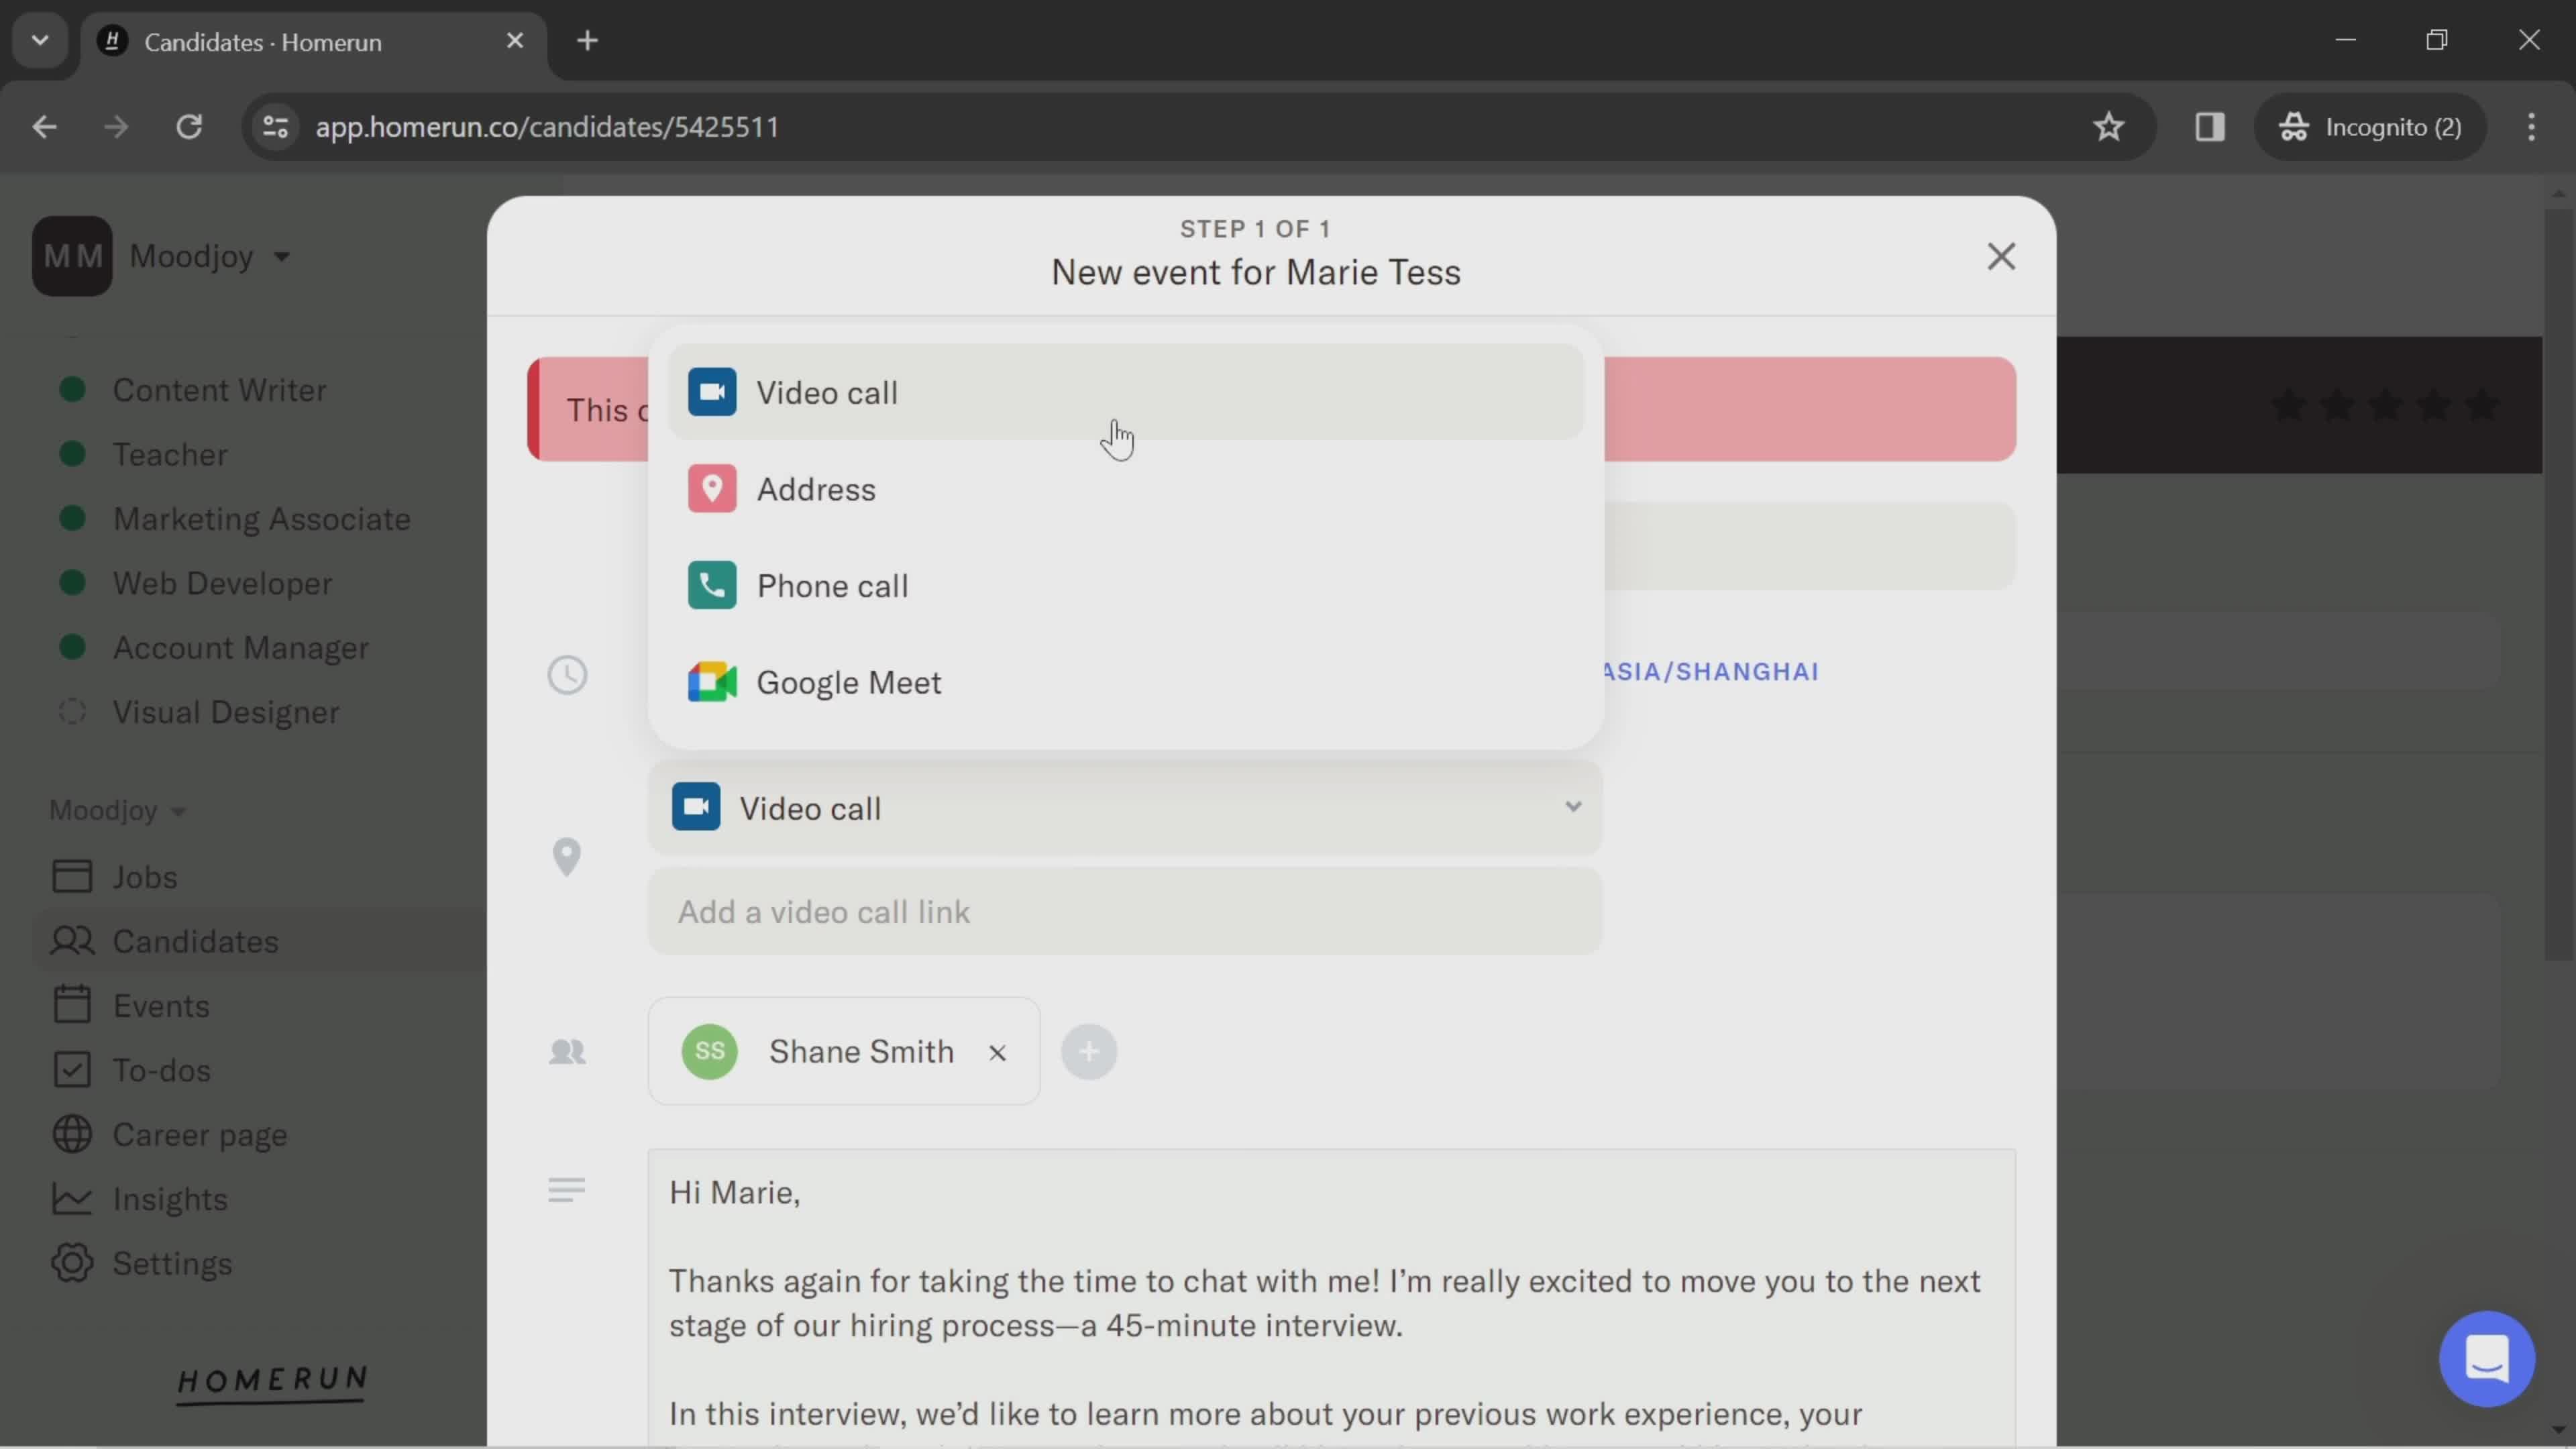The height and width of the screenshot is (1449, 2576).
Task: Close the Candidates Homerun tab
Action: [515, 41]
